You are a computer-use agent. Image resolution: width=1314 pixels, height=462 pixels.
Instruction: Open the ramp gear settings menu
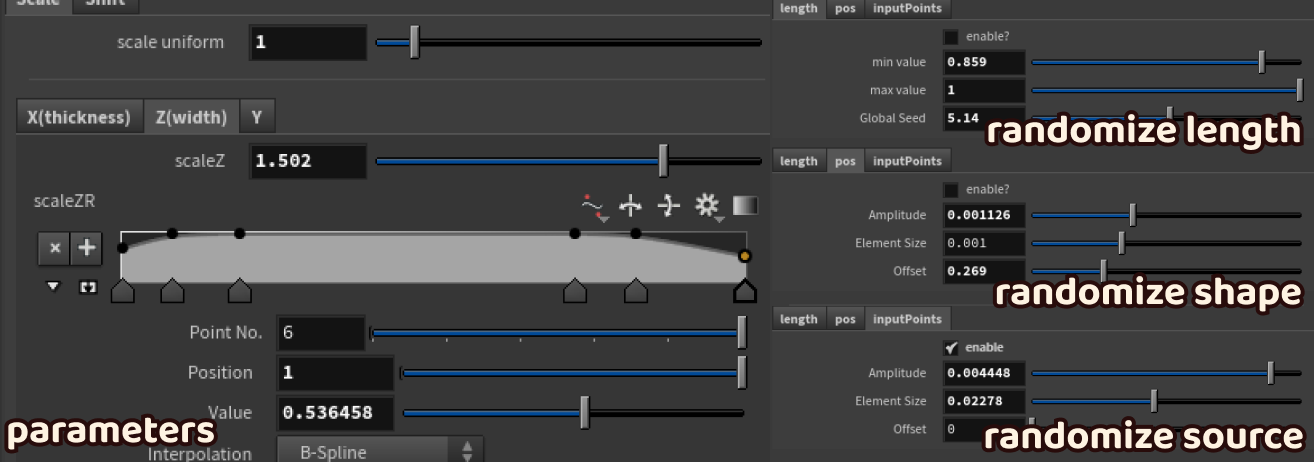(x=708, y=206)
